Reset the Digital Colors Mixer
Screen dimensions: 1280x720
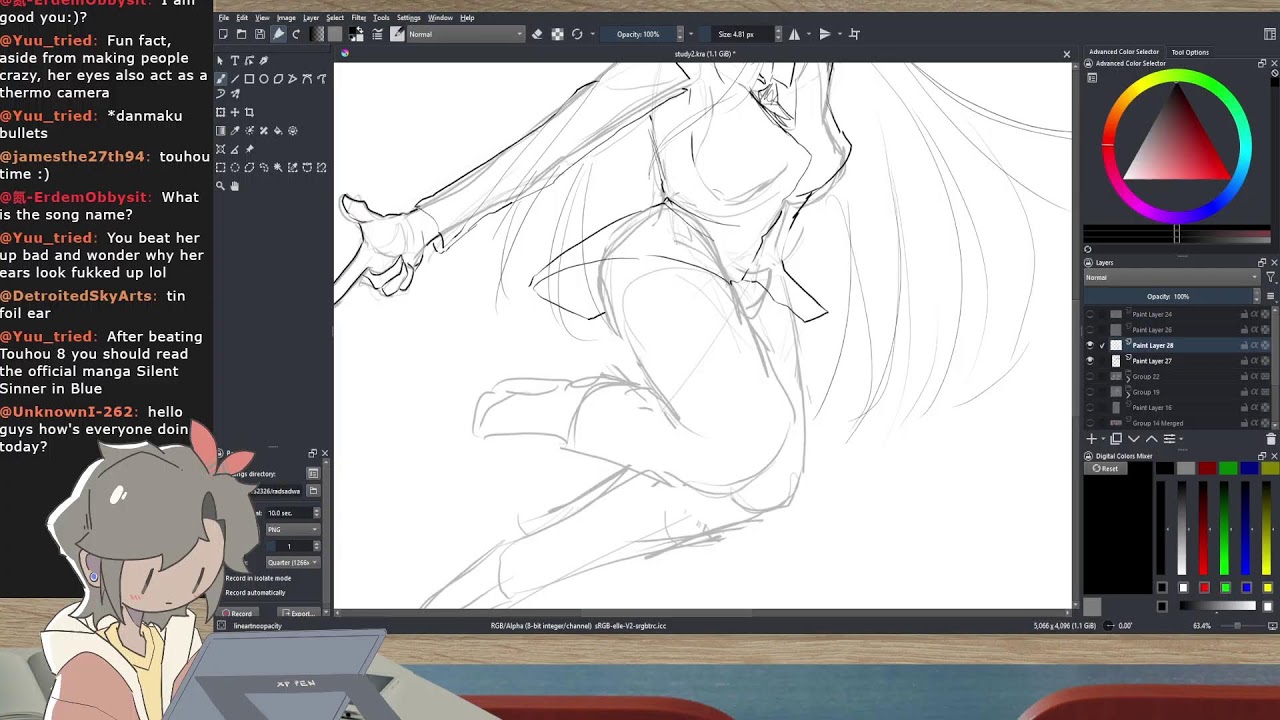[x=1106, y=468]
